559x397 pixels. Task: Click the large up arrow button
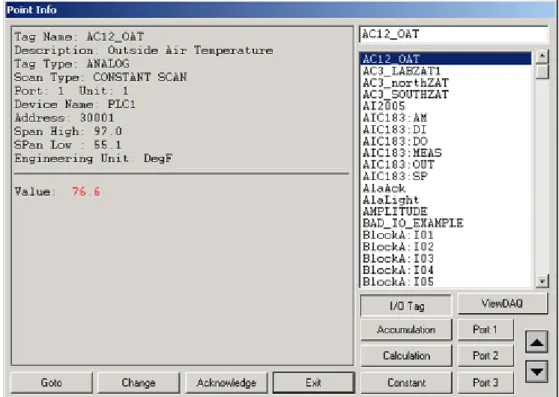(x=536, y=342)
